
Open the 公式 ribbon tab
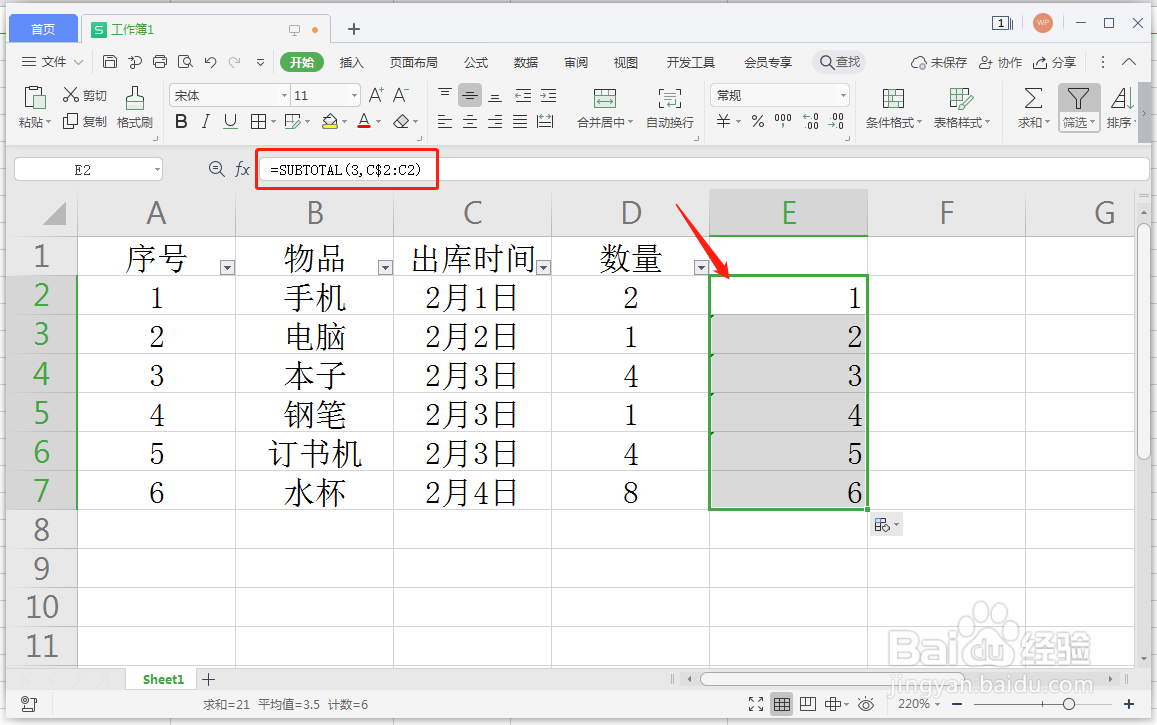[x=475, y=61]
